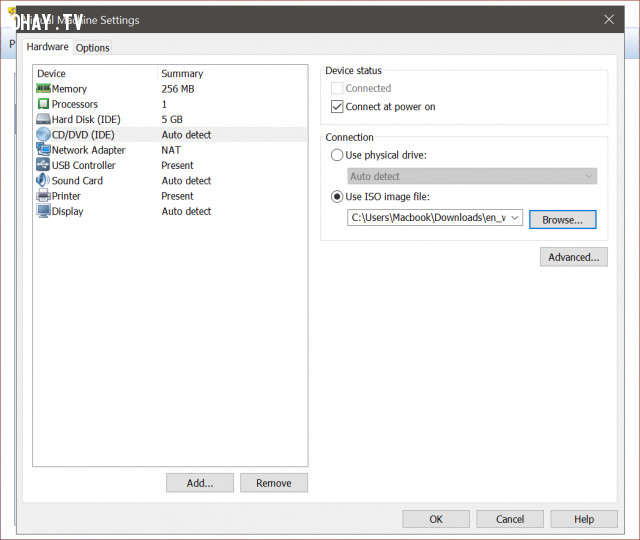
Task: Open the Auto detect physical drive dropdown
Action: 472,176
